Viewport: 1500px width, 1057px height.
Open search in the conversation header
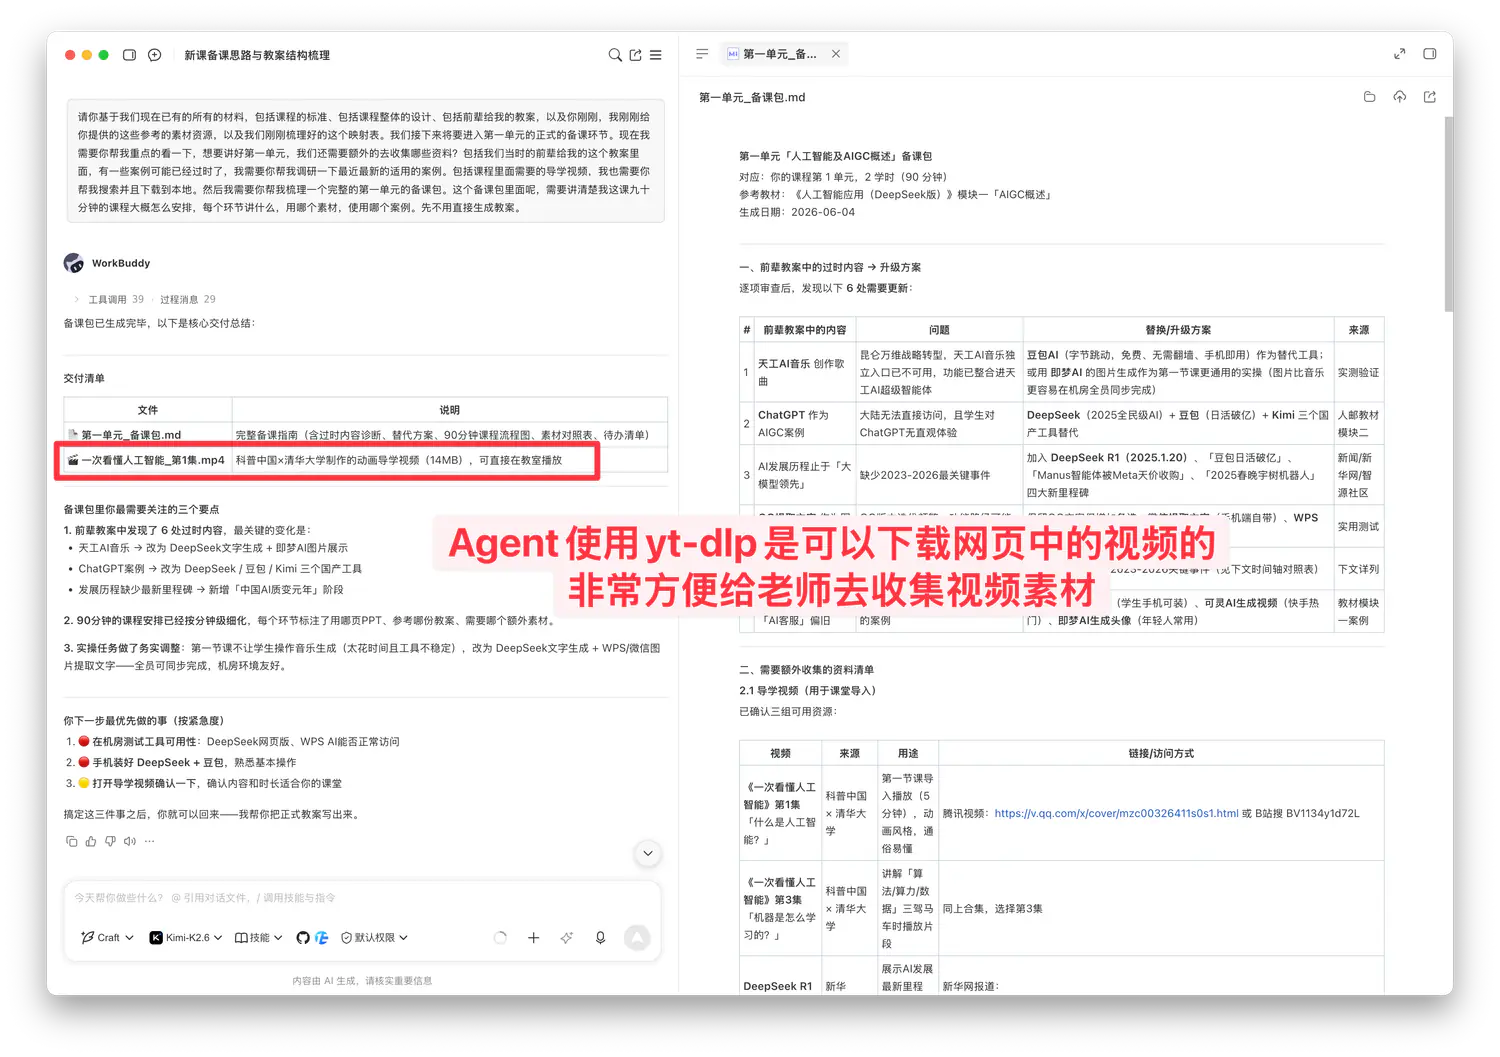click(615, 55)
